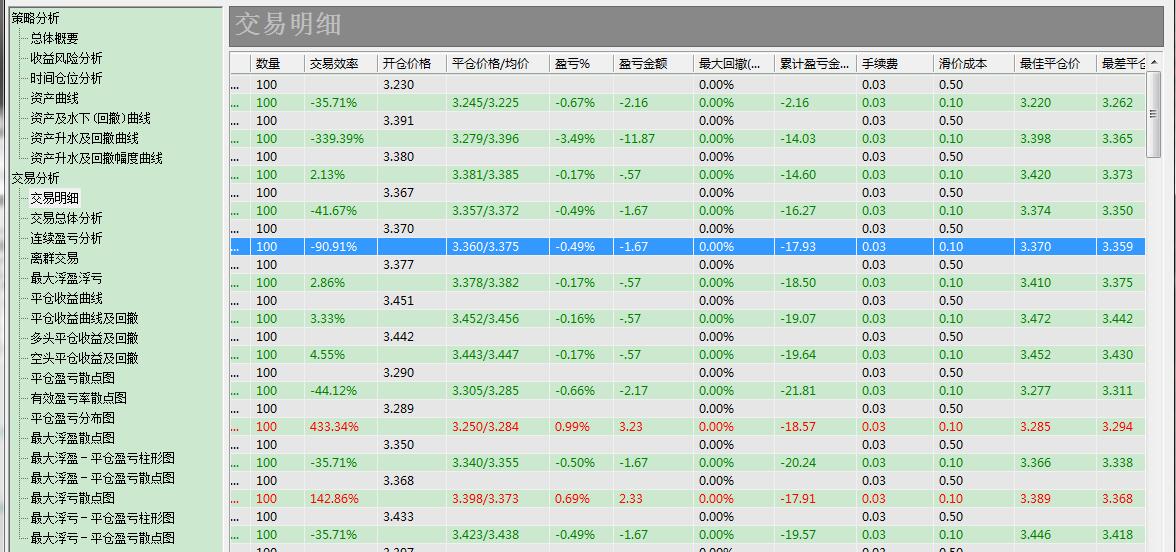Collapse the 交易分析 root node

(x=35, y=178)
